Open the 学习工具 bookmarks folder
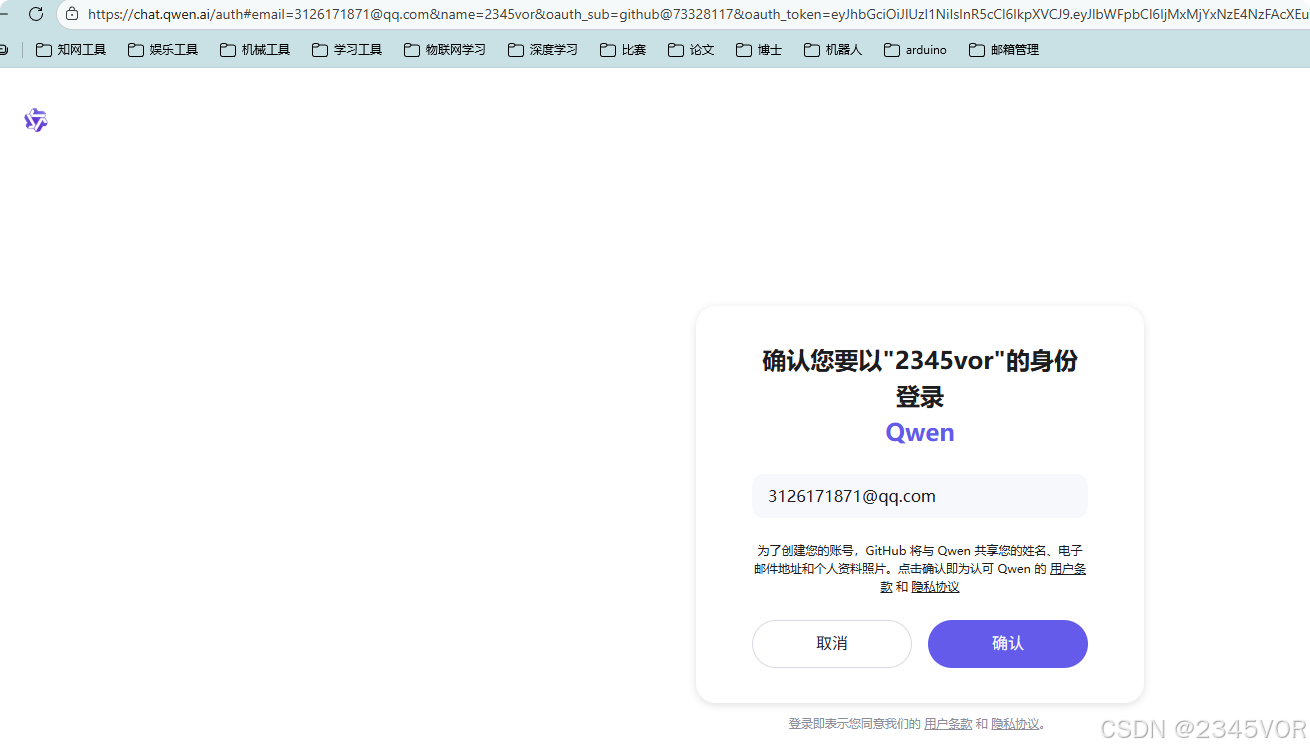Viewport: 1310px width, 751px height. pos(357,49)
